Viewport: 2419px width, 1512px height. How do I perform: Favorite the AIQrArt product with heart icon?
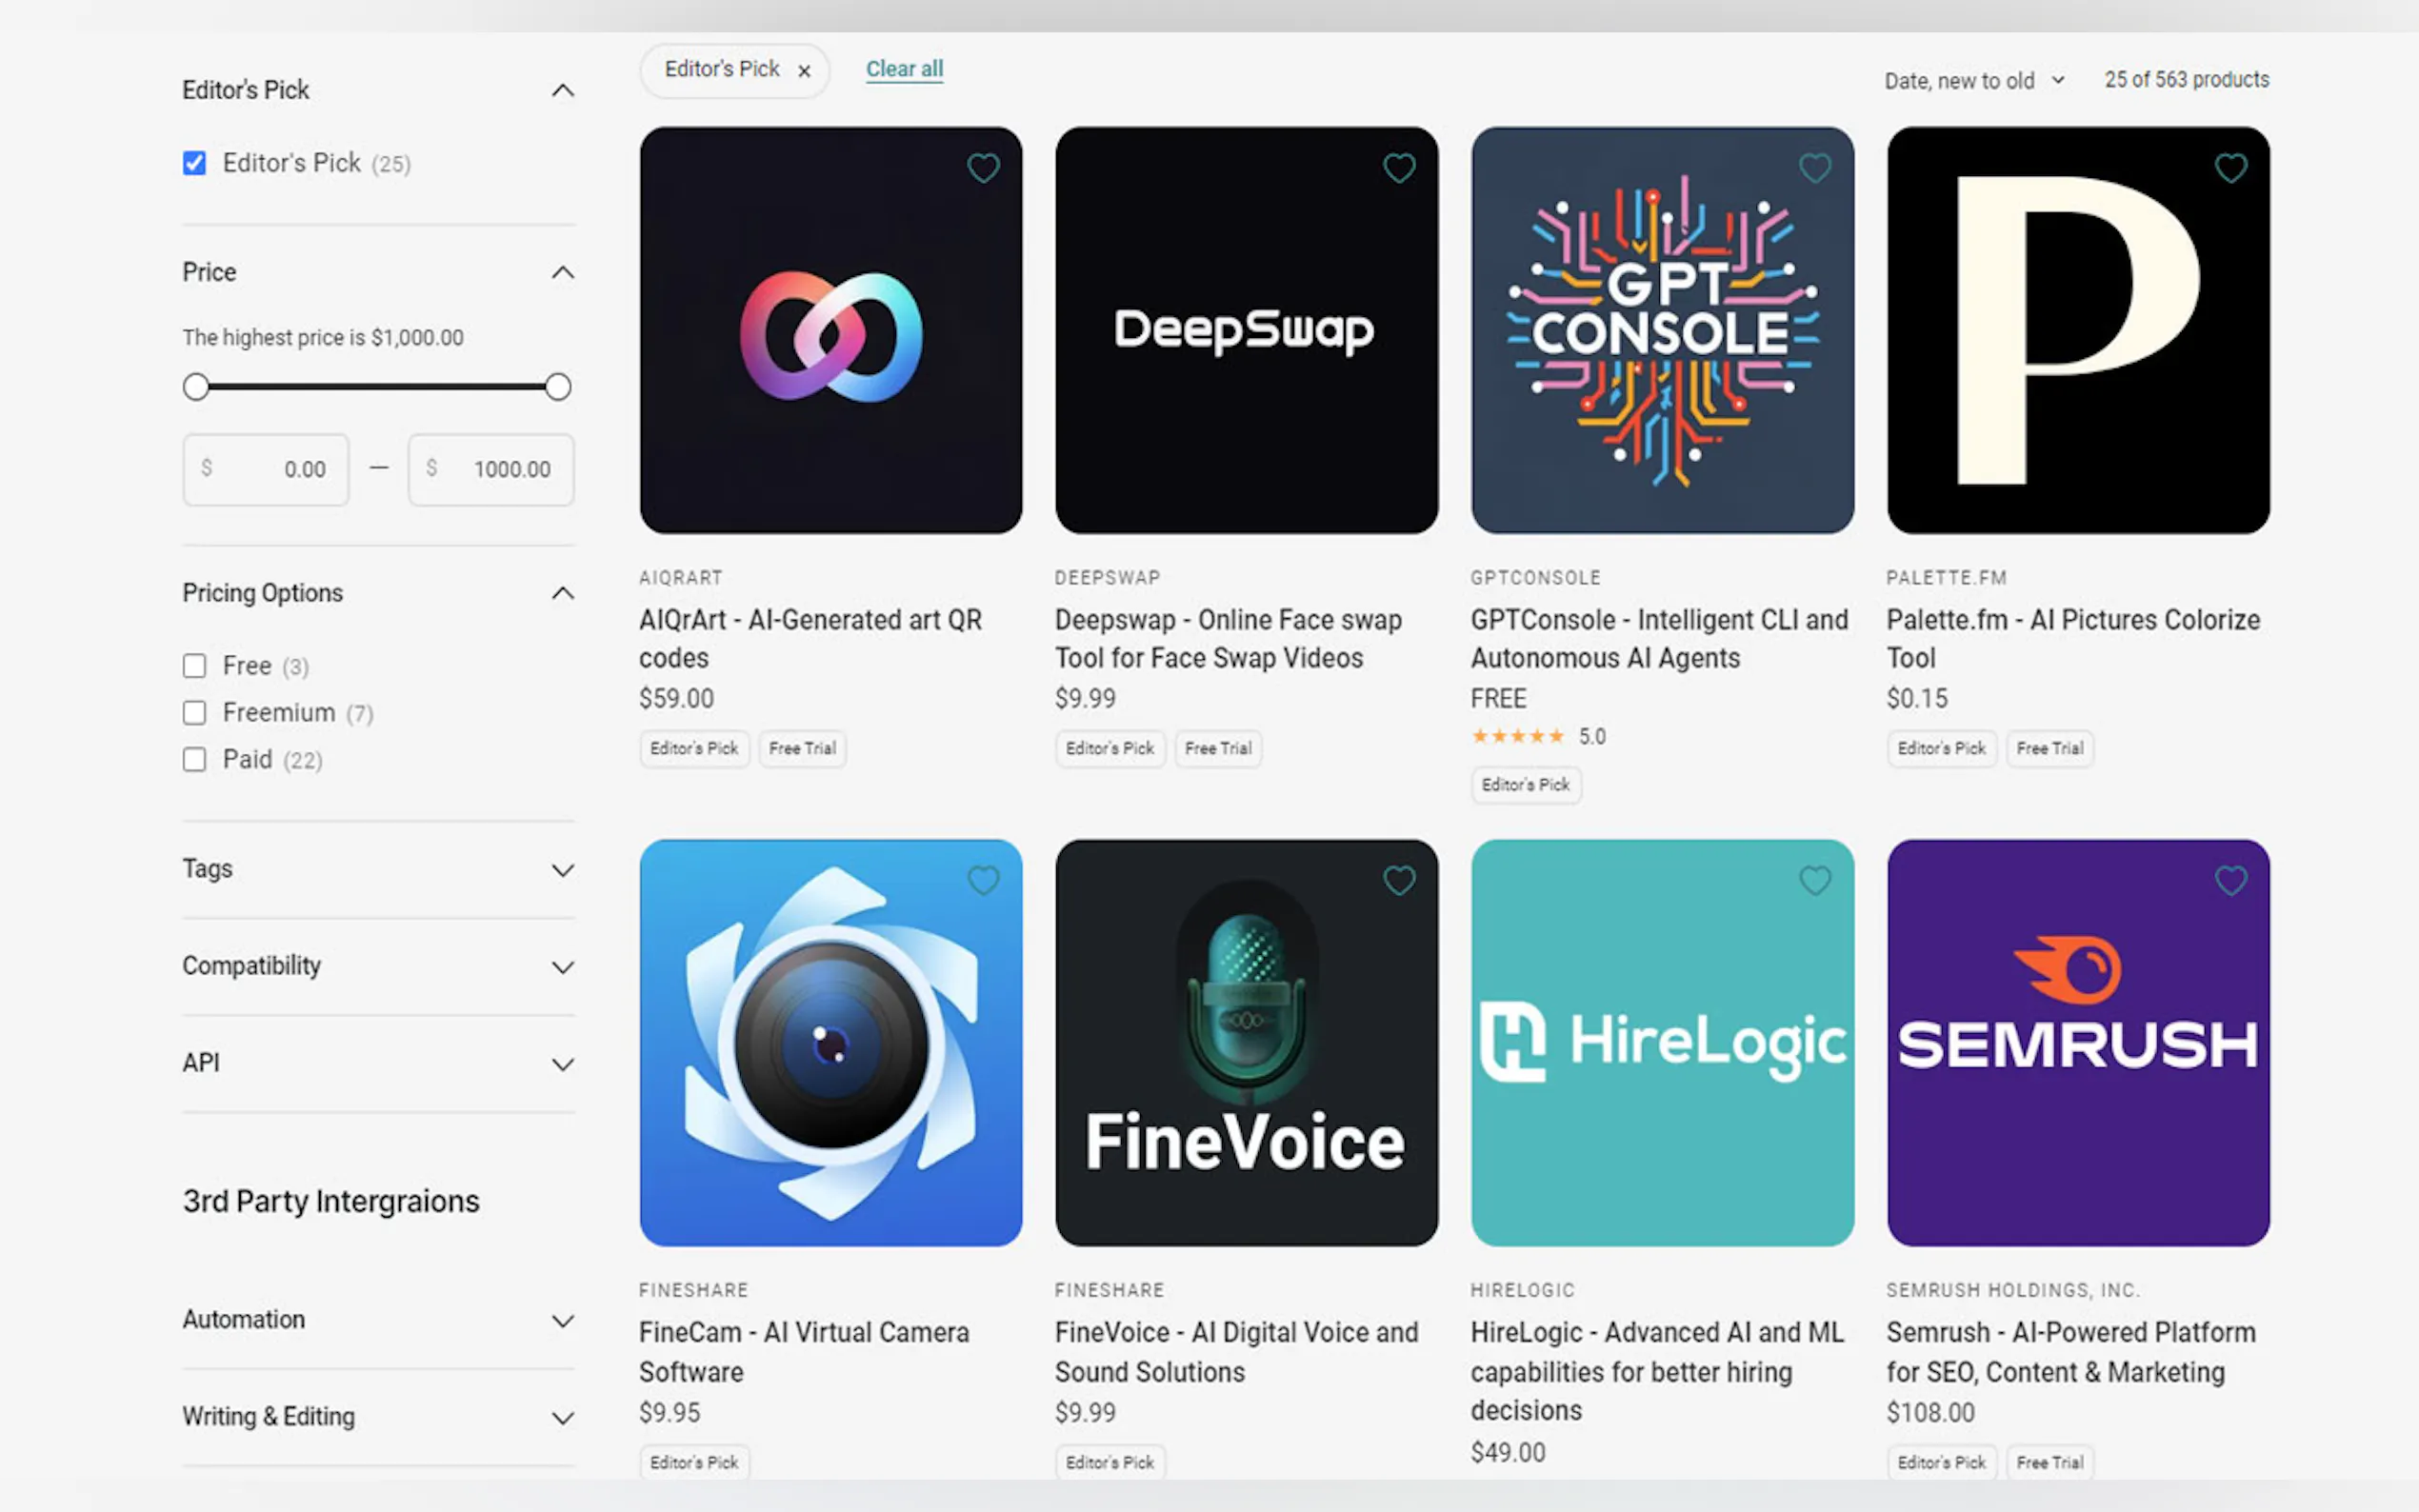[983, 168]
